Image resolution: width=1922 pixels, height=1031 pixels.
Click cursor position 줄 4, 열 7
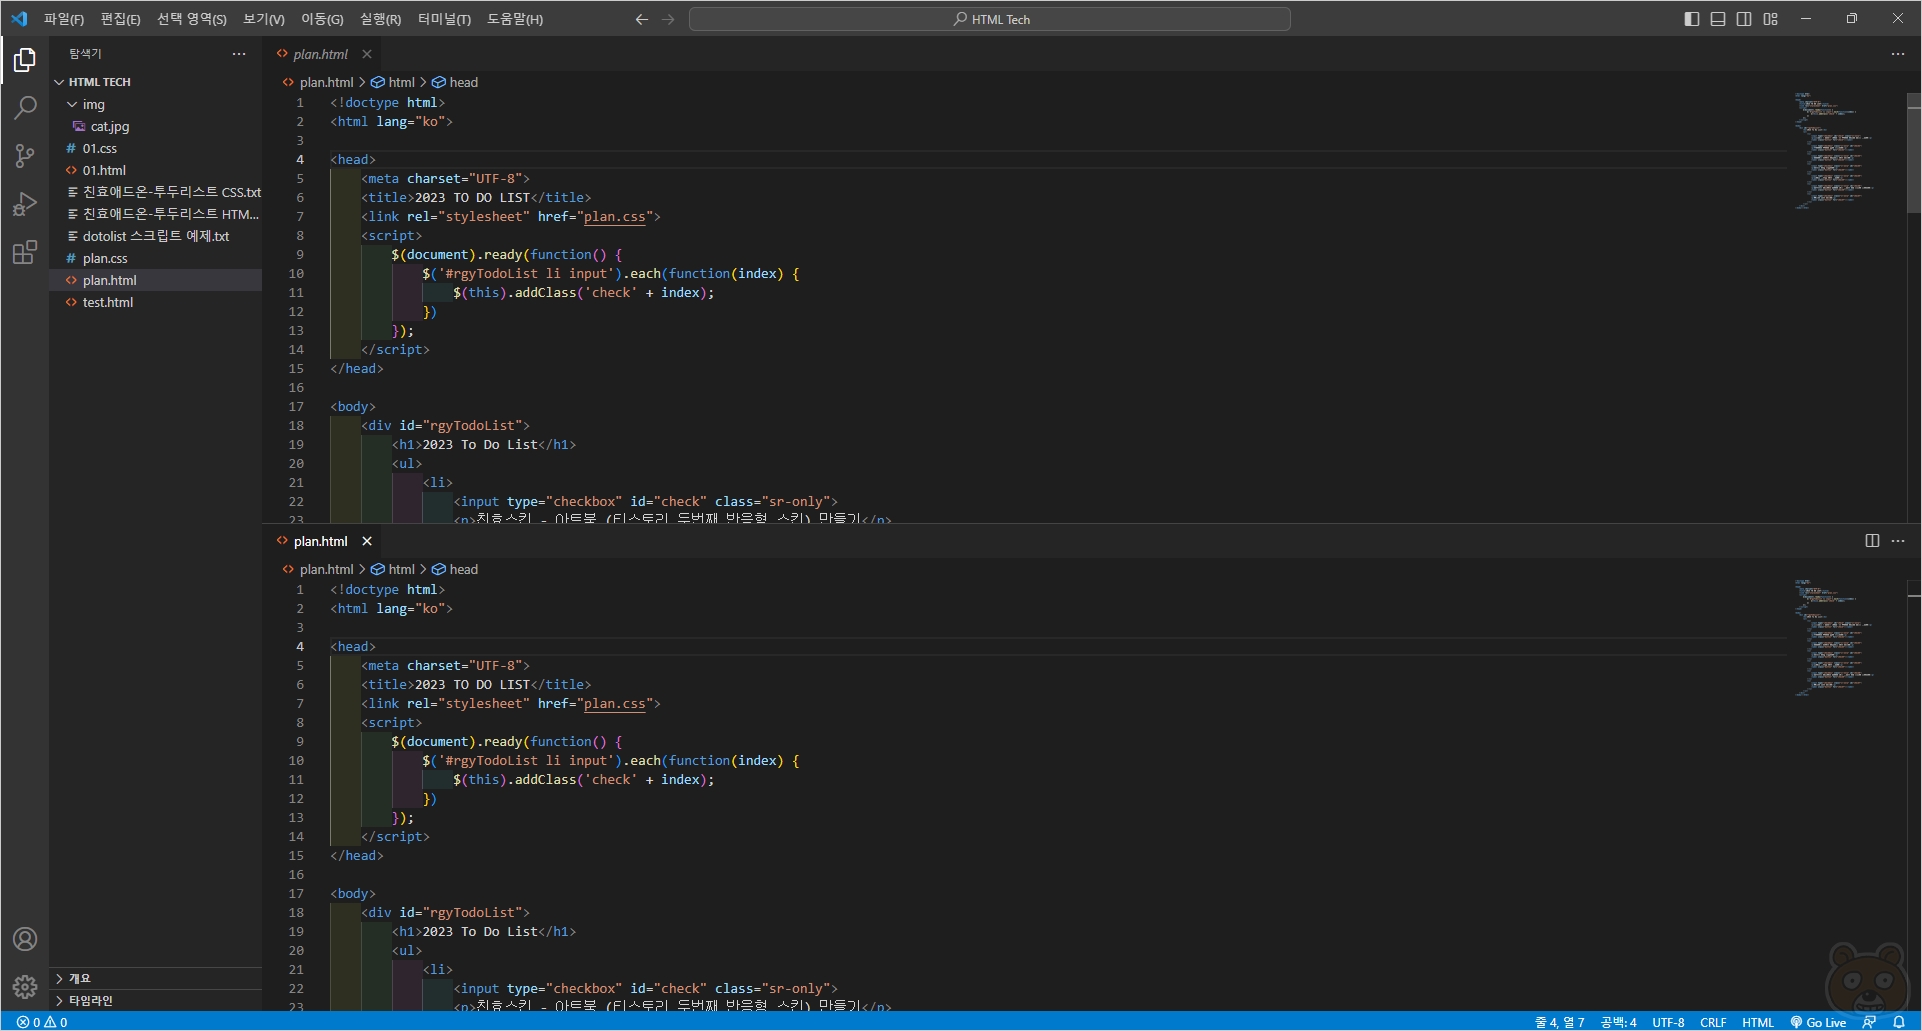[1560, 1022]
